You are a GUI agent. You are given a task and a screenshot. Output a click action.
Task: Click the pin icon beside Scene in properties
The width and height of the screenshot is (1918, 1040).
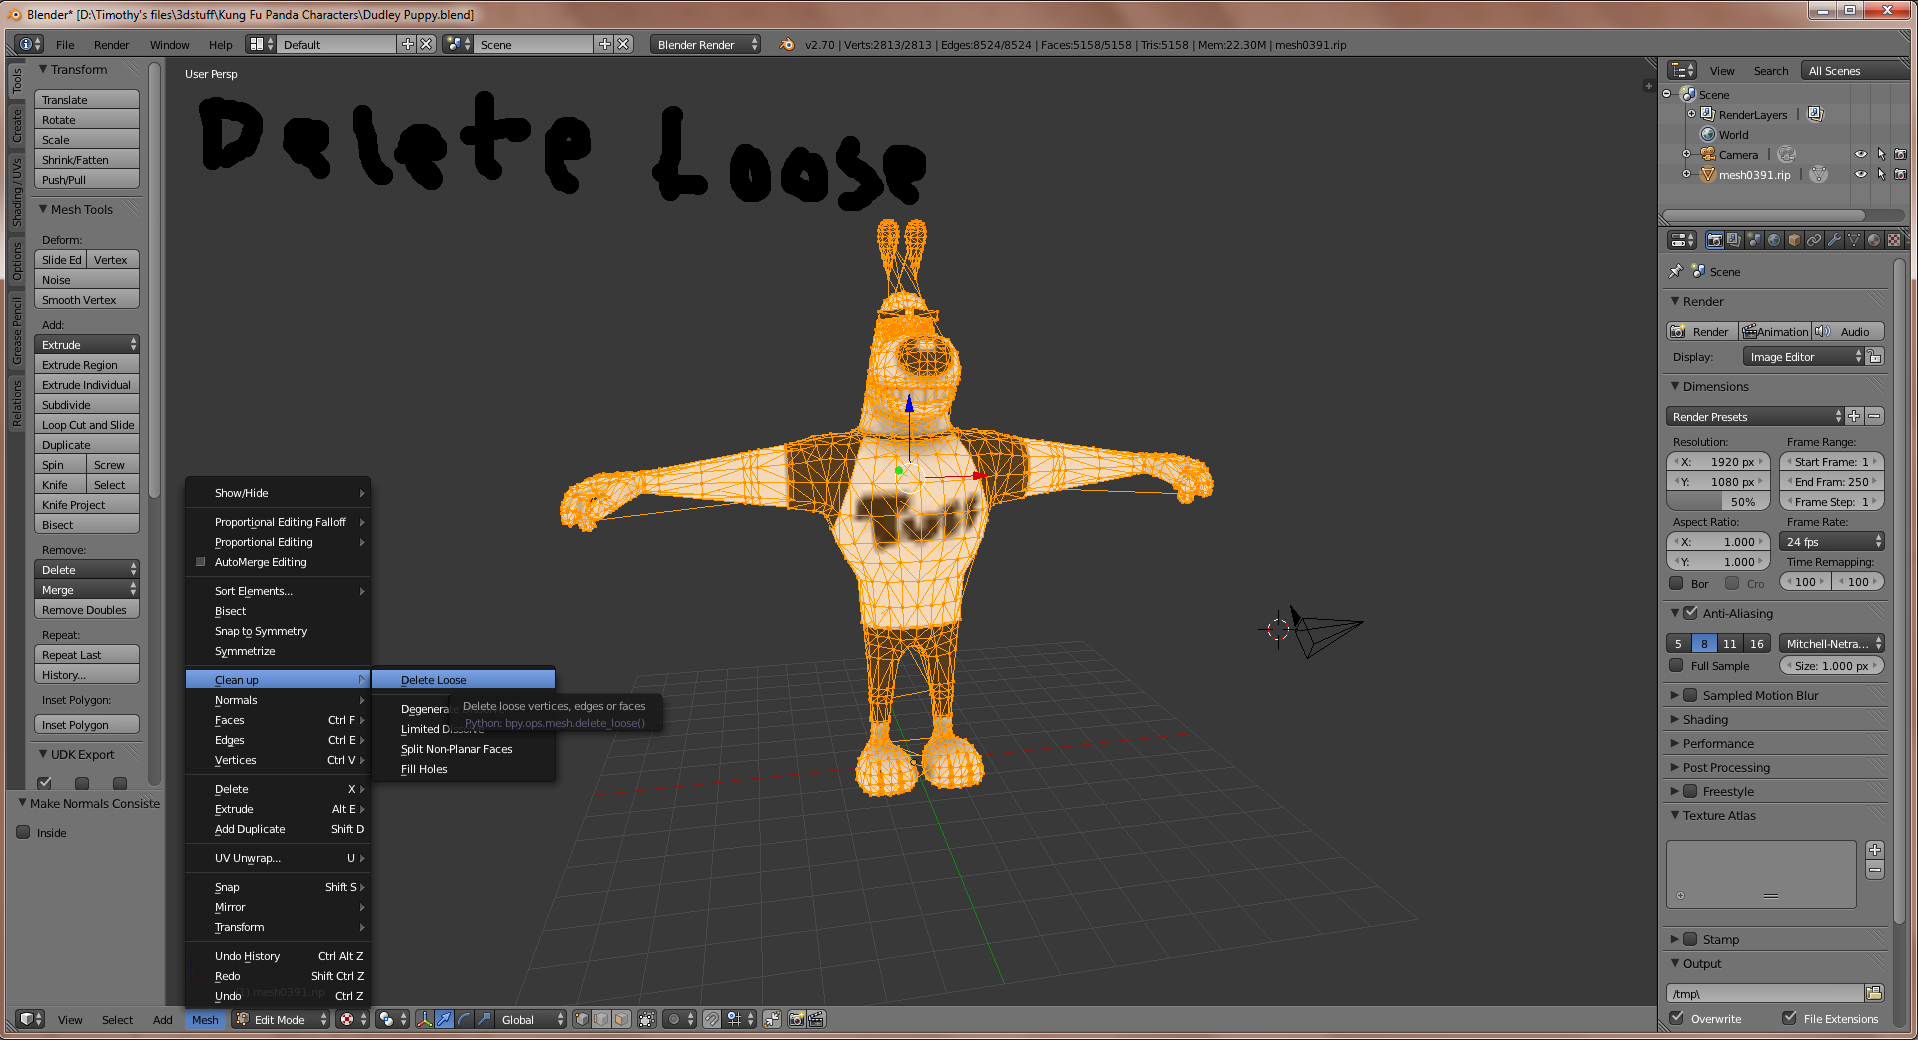pyautogui.click(x=1676, y=271)
